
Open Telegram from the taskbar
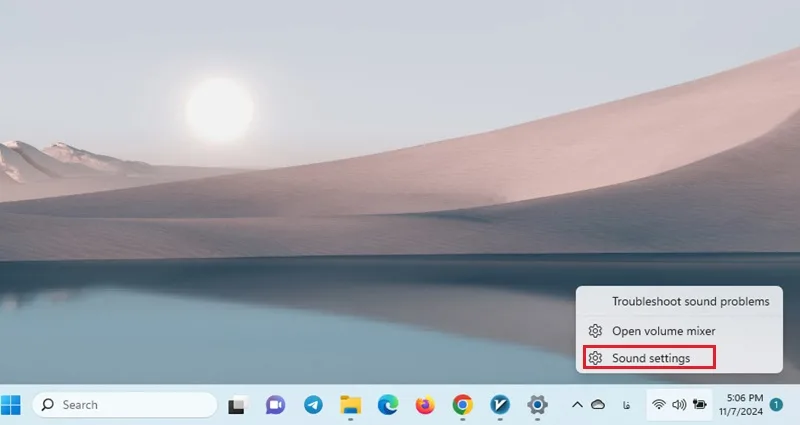click(x=313, y=405)
